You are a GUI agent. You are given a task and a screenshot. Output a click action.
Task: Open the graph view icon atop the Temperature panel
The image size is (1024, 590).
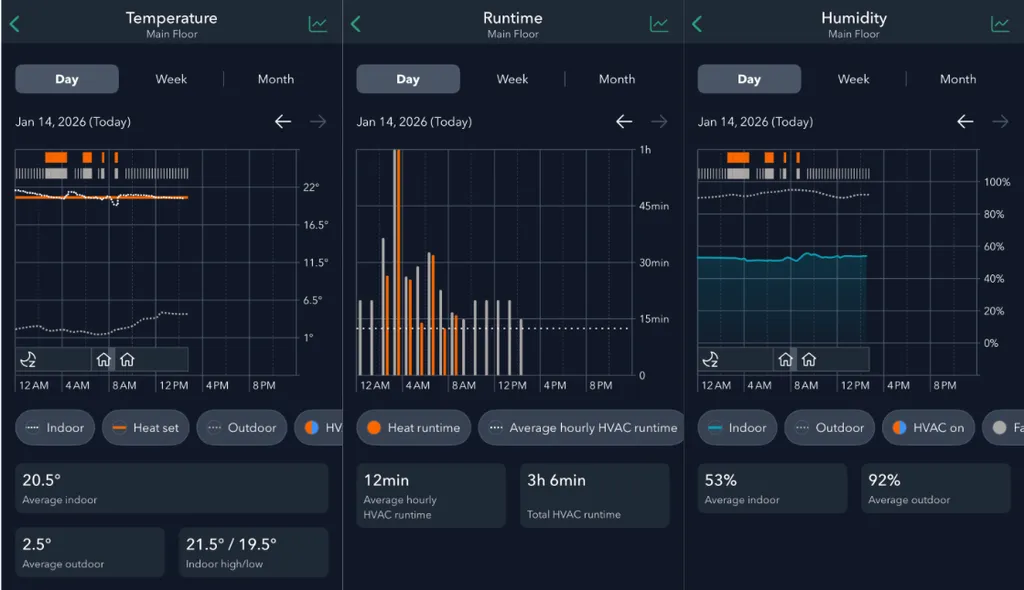point(318,22)
